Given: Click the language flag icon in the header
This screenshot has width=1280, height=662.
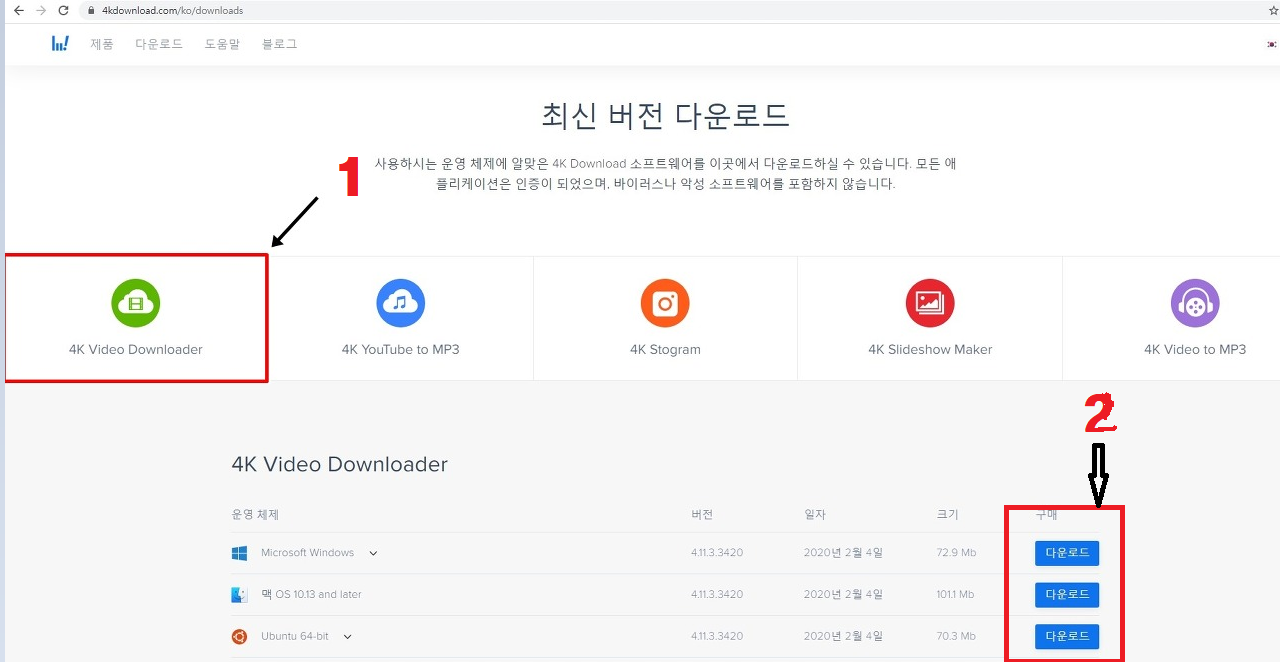Looking at the screenshot, I should pos(1272,44).
